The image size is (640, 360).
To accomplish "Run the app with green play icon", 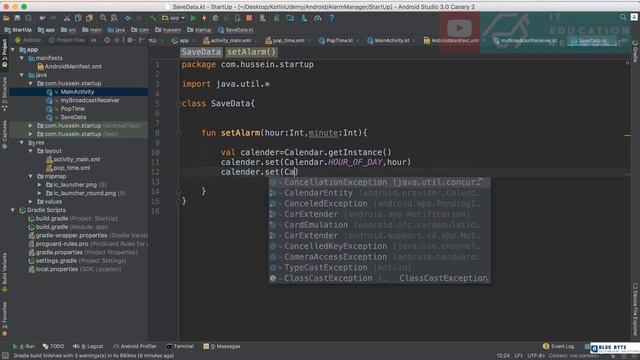I will [193, 18].
